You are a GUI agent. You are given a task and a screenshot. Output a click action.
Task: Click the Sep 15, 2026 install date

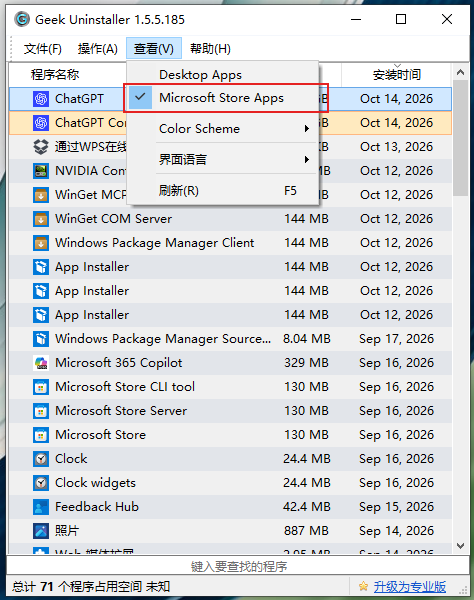click(x=396, y=507)
